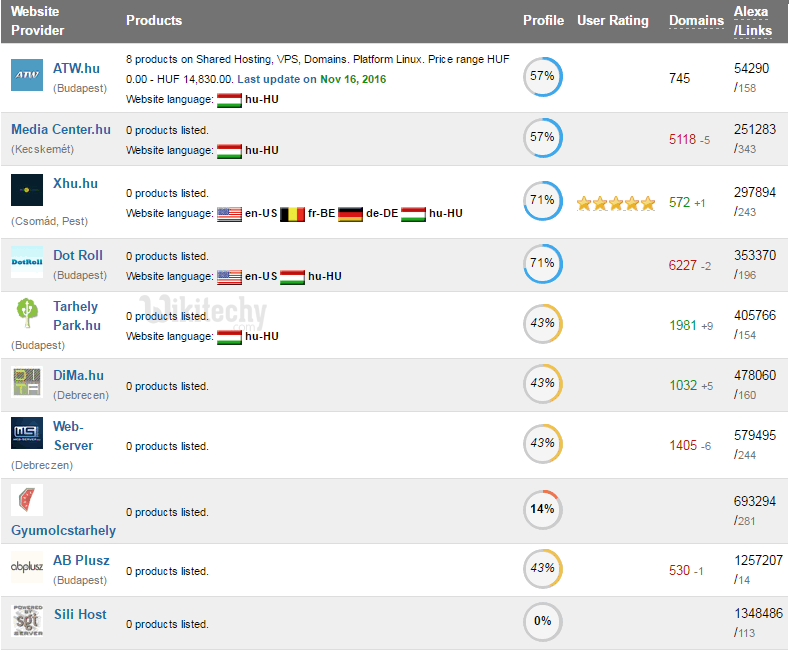Sort by the Domains column header
Screen dimensions: 789x651
696,20
